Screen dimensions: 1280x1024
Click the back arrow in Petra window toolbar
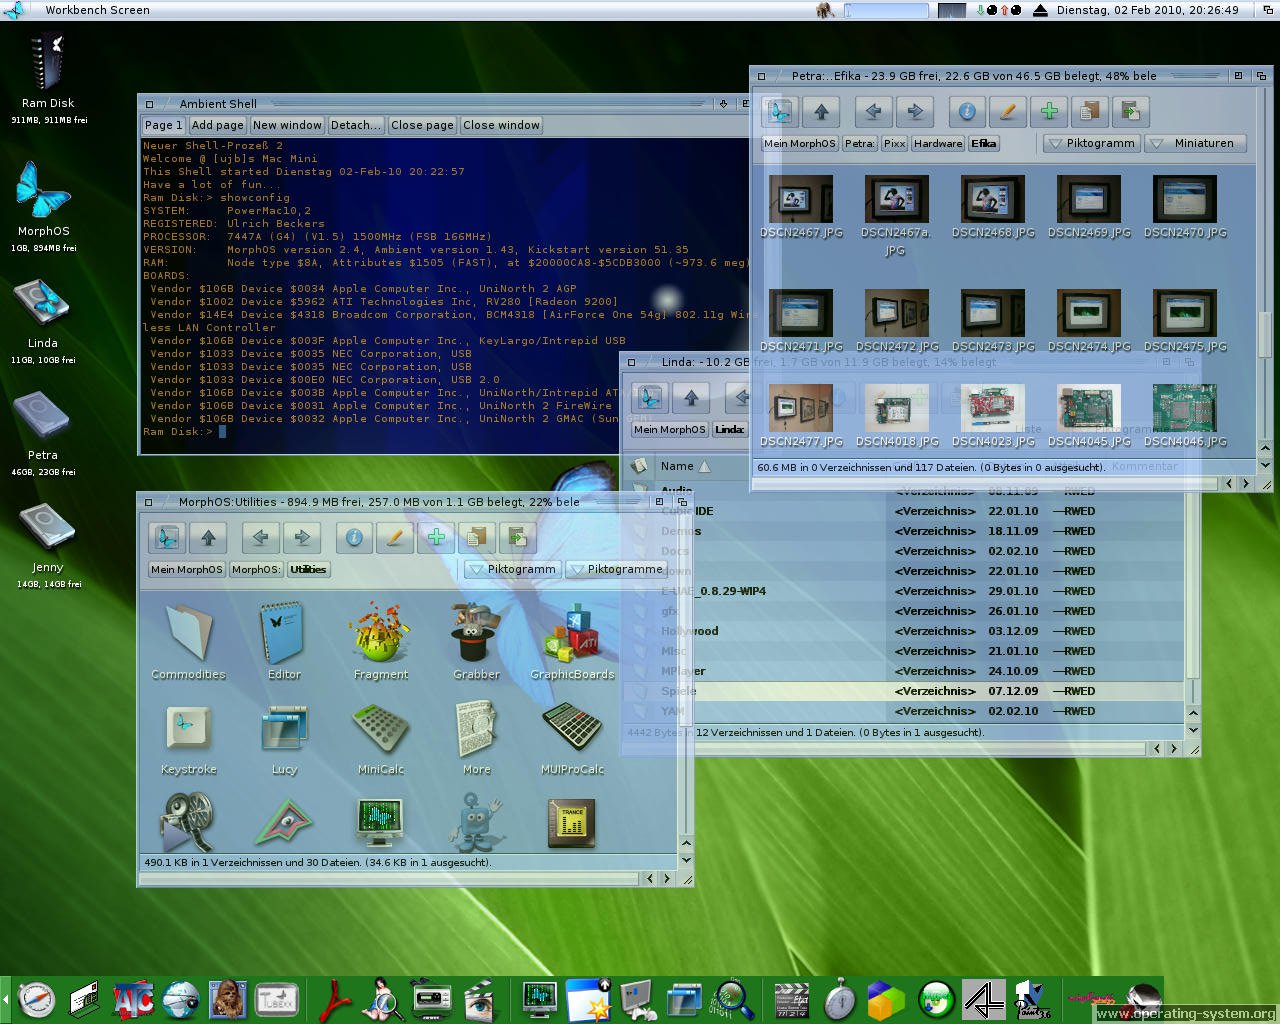(x=873, y=112)
